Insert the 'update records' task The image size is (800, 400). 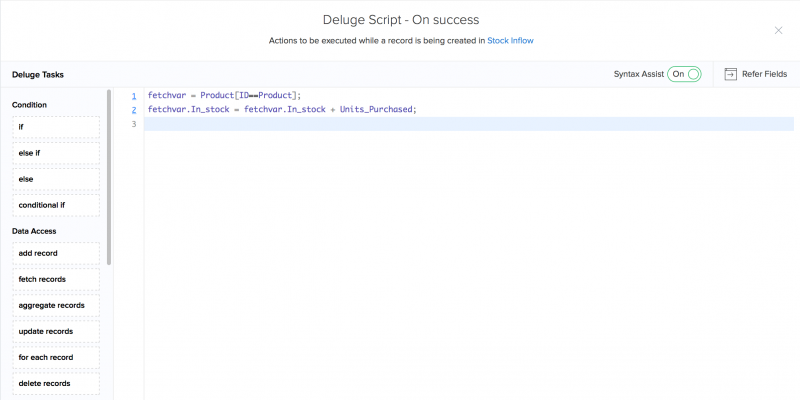pyautogui.click(x=56, y=331)
